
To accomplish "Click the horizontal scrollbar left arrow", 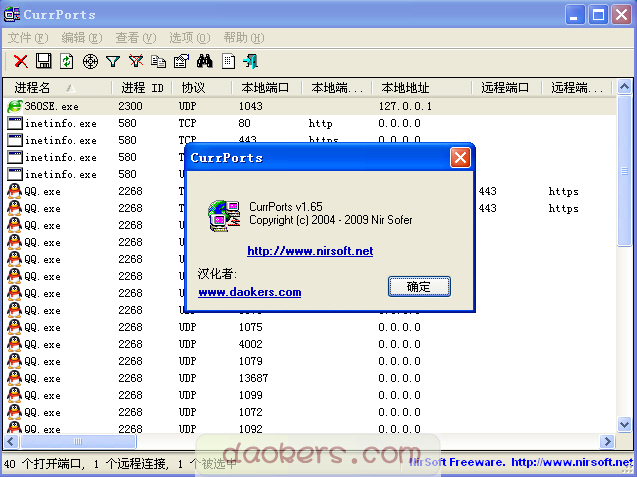I will [x=11, y=441].
